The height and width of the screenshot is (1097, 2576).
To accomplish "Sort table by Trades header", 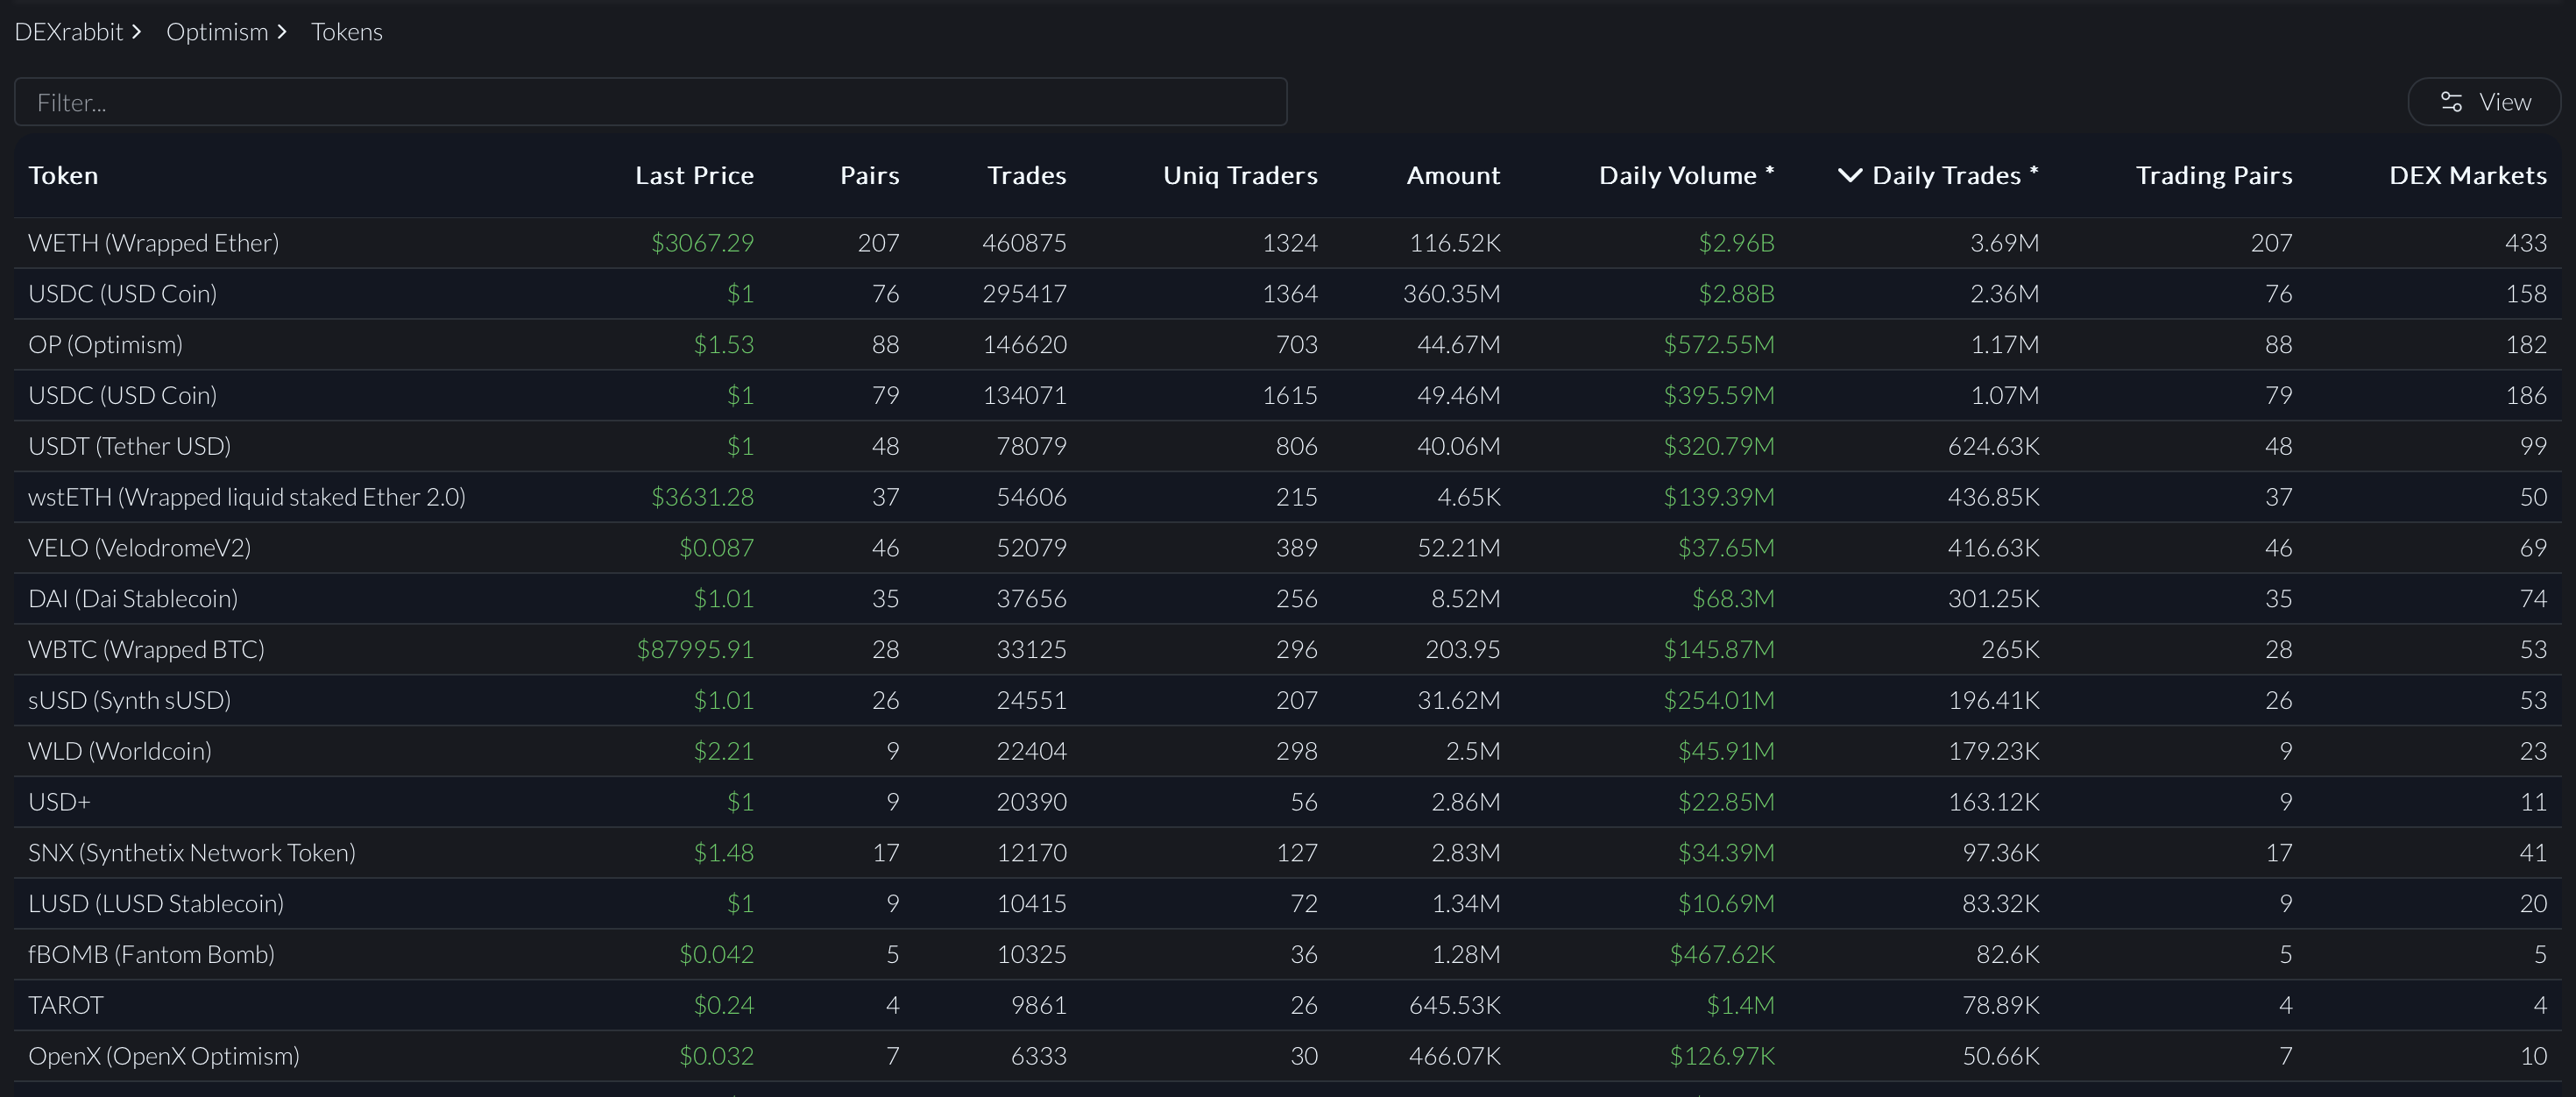I will [x=1027, y=175].
